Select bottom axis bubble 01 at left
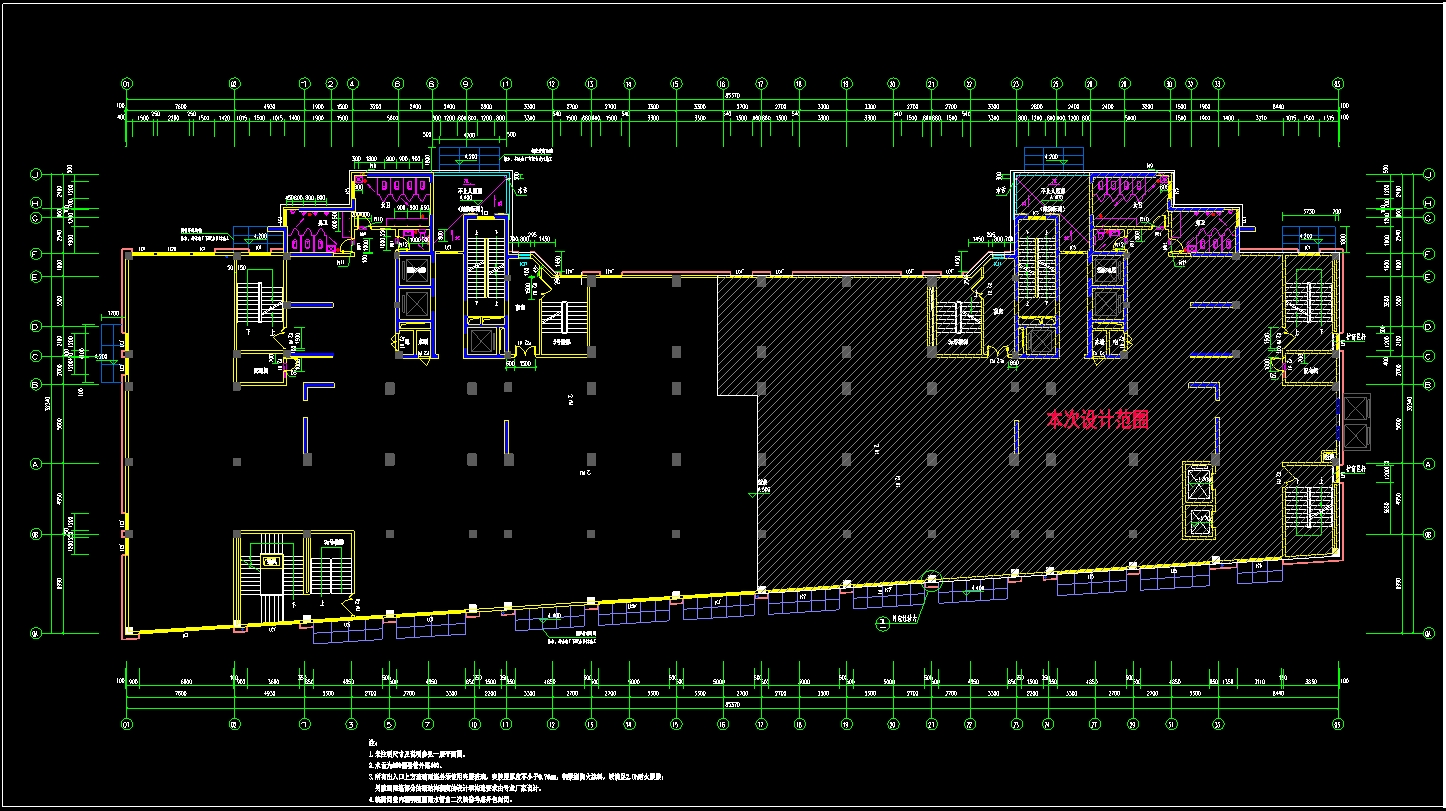The image size is (1446, 811). pyautogui.click(x=126, y=724)
